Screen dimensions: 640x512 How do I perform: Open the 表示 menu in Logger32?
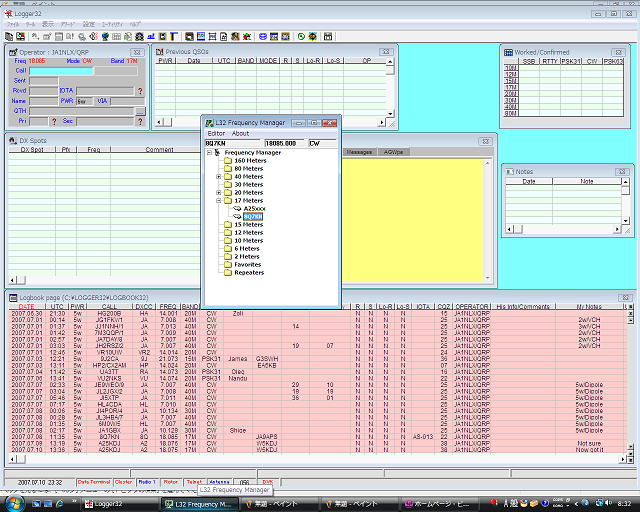[48, 24]
